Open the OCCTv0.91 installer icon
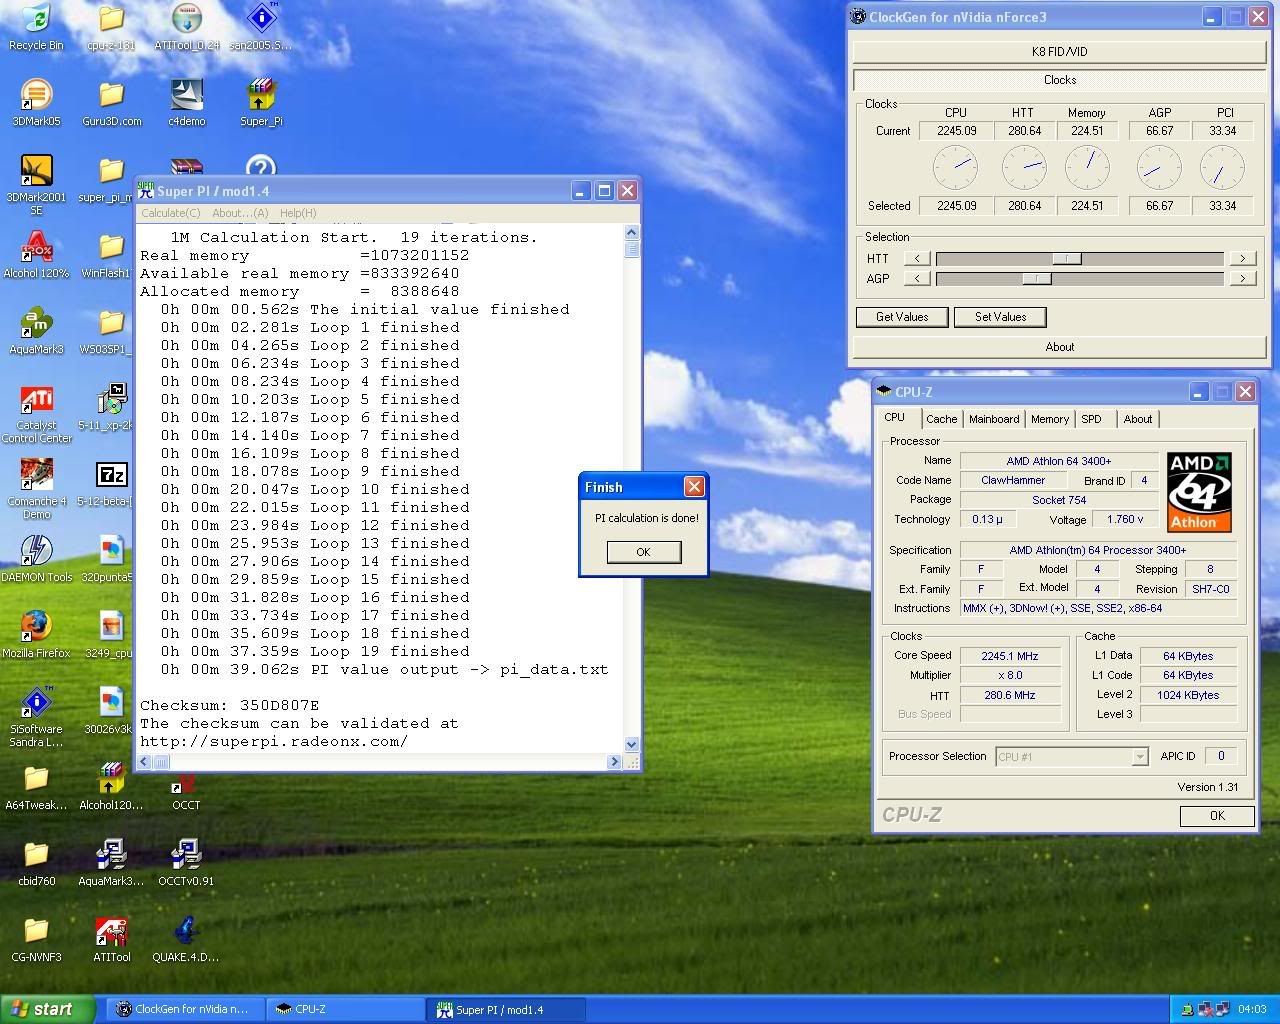Viewport: 1280px width, 1024px height. point(186,863)
